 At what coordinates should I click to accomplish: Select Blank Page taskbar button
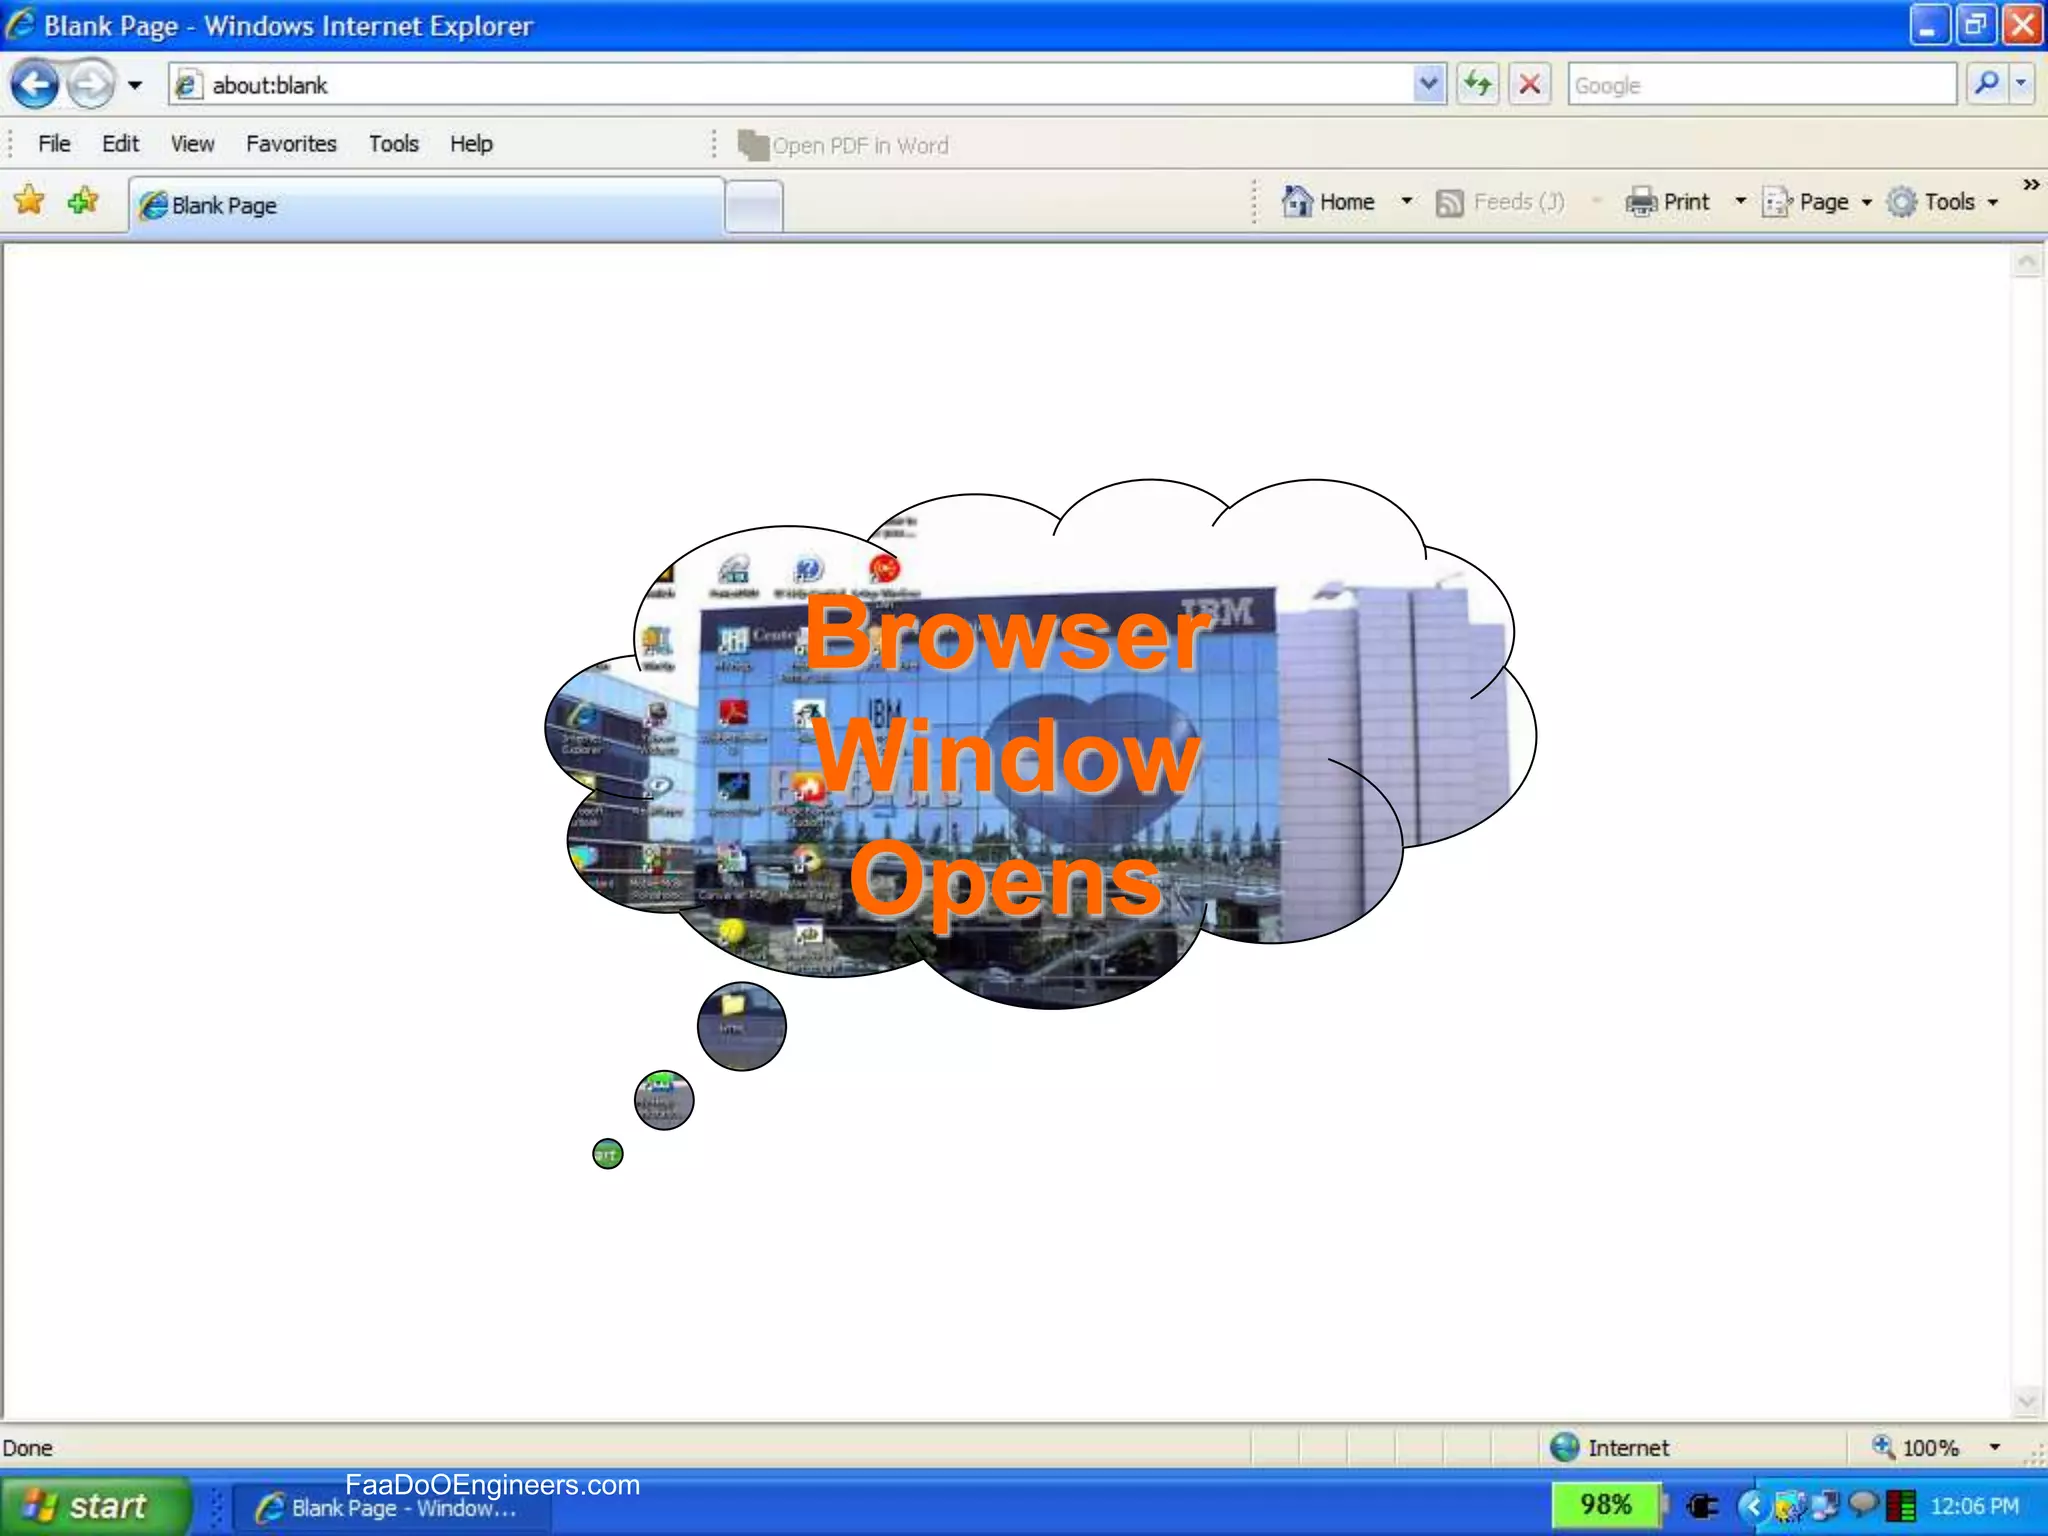point(391,1508)
